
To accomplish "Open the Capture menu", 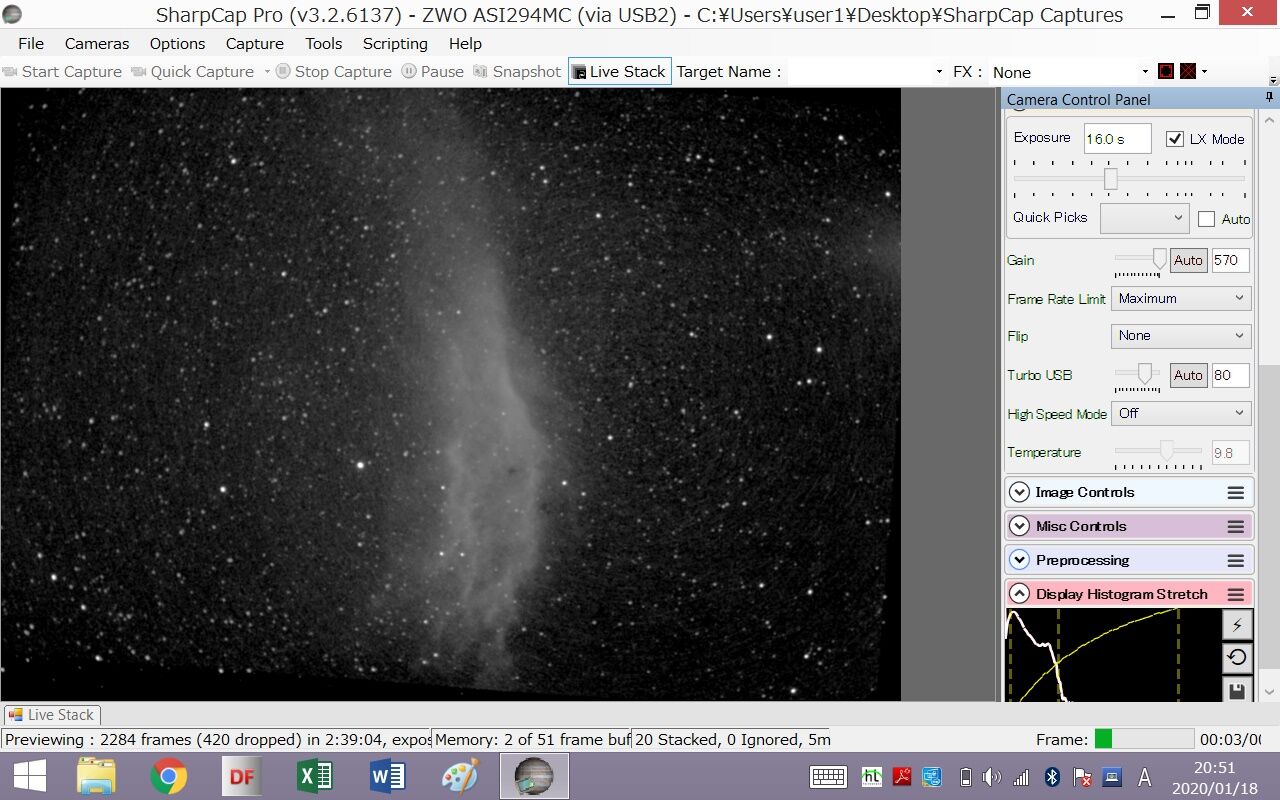I will click(x=255, y=44).
